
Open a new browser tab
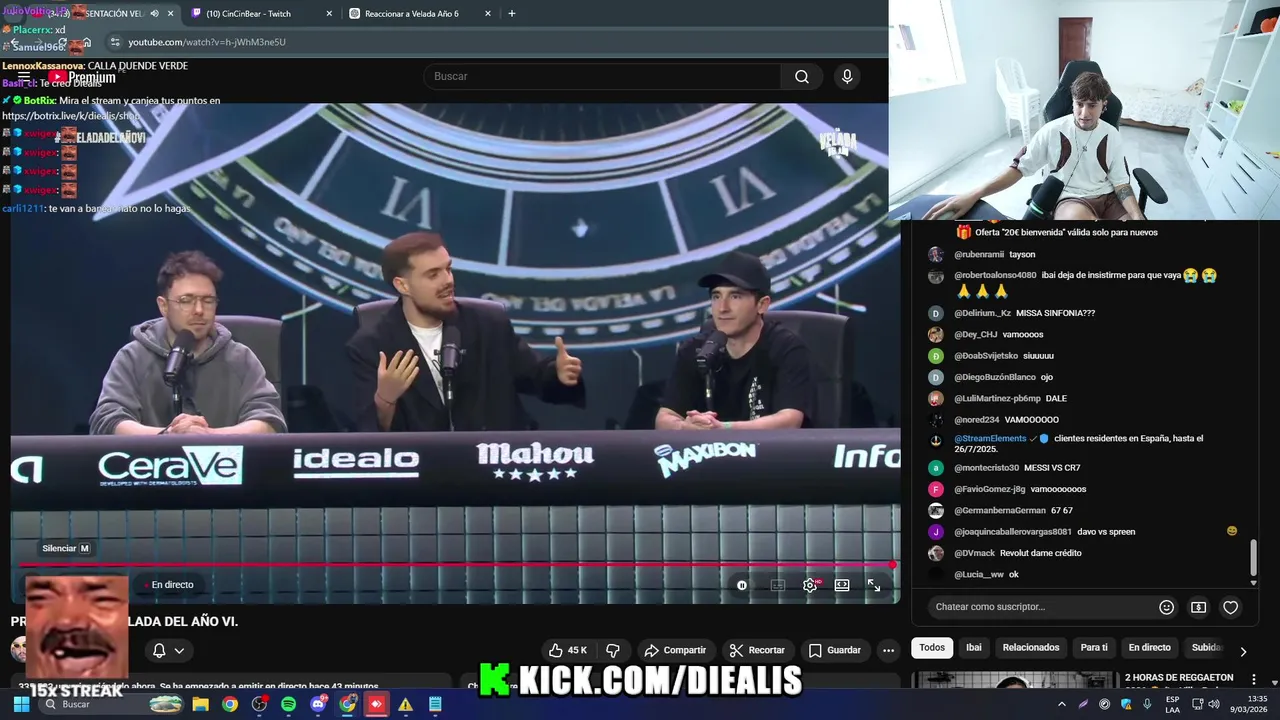[x=512, y=14]
